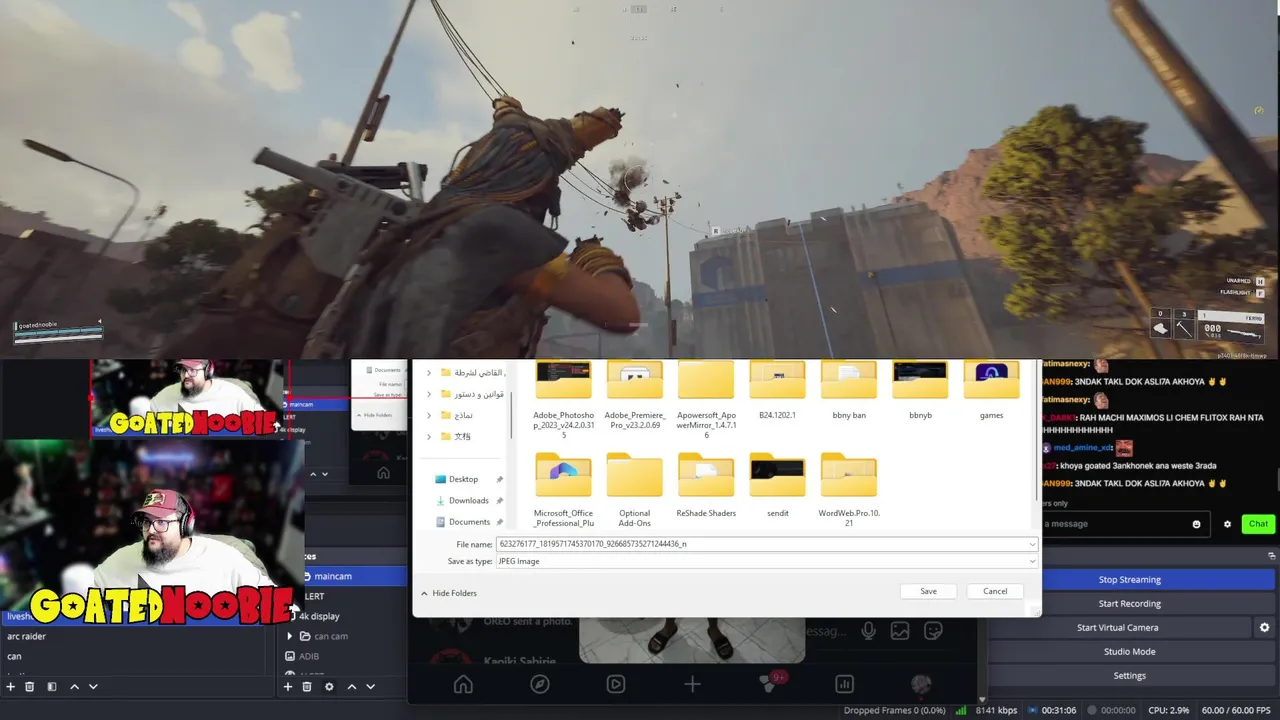
Task: Click Save in the save dialog
Action: pos(928,591)
